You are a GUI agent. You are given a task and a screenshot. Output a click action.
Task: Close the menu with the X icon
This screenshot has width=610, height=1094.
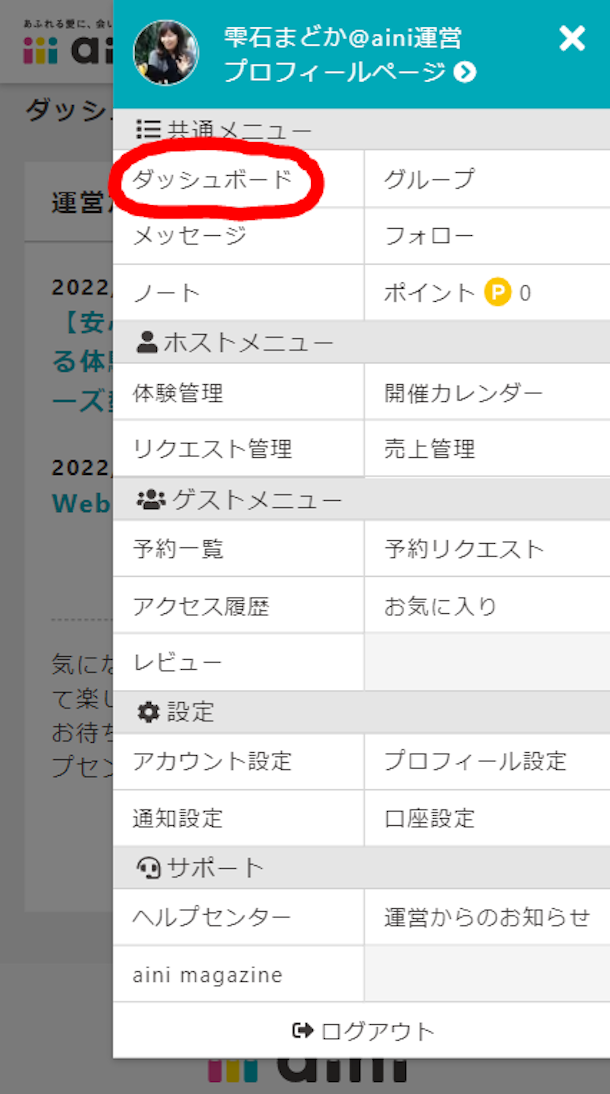click(x=572, y=39)
